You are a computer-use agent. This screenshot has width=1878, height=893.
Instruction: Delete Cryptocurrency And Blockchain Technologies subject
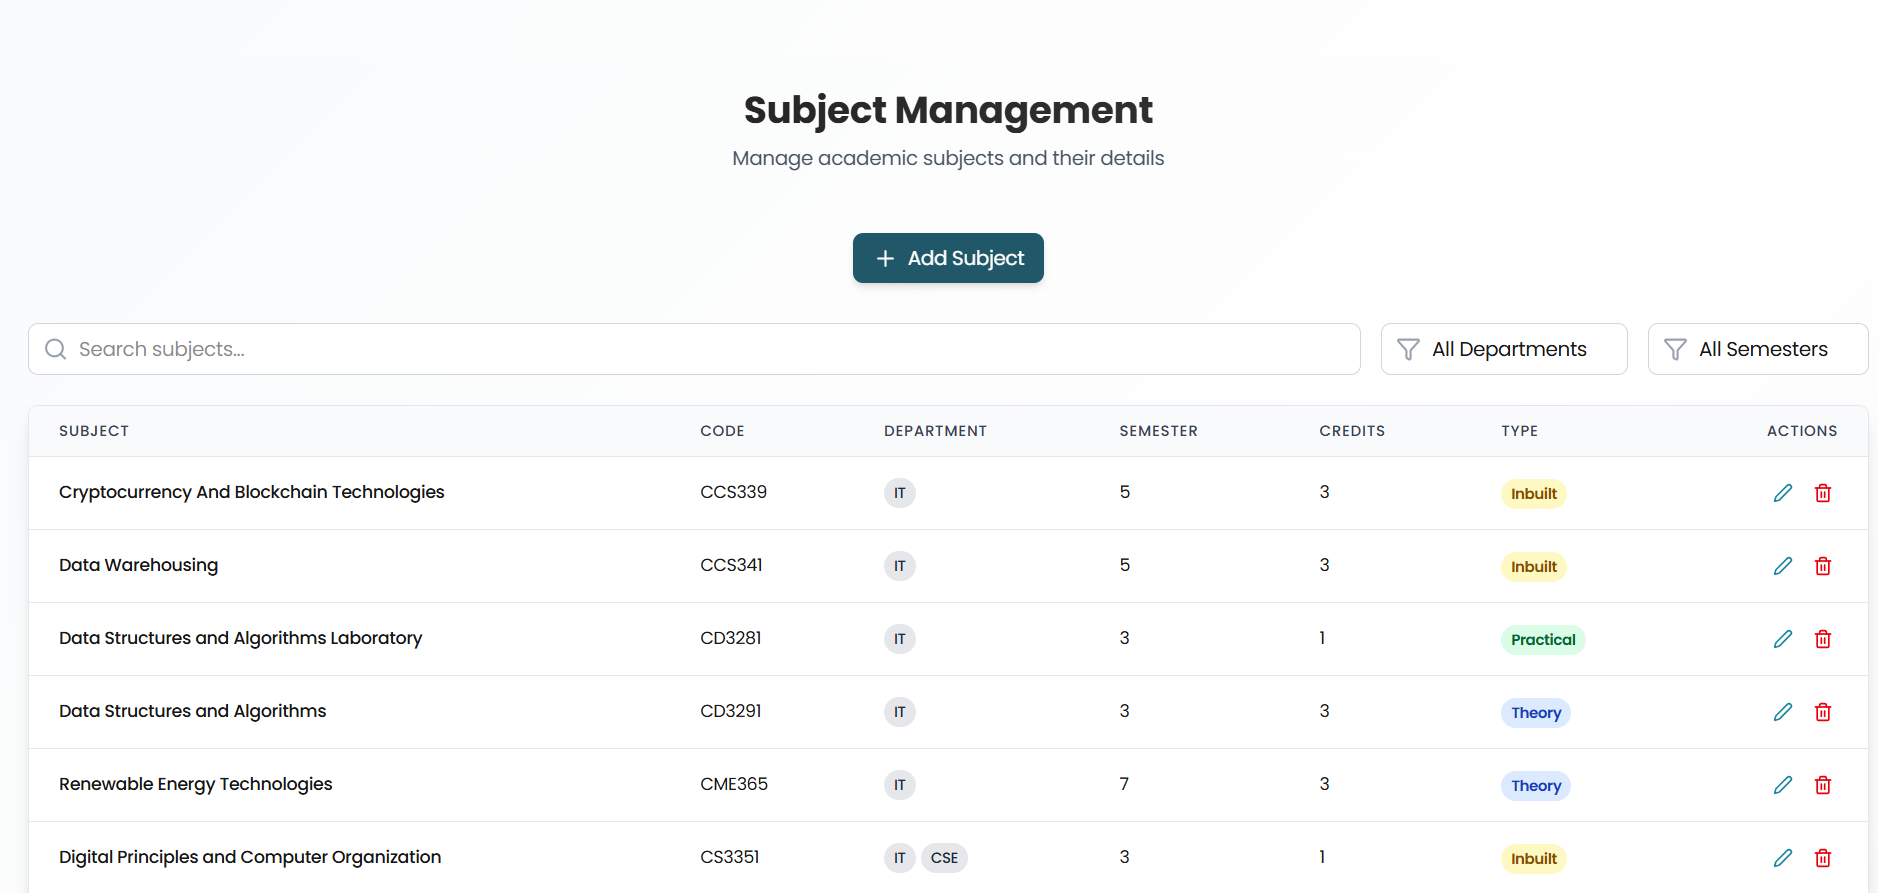[x=1823, y=493]
